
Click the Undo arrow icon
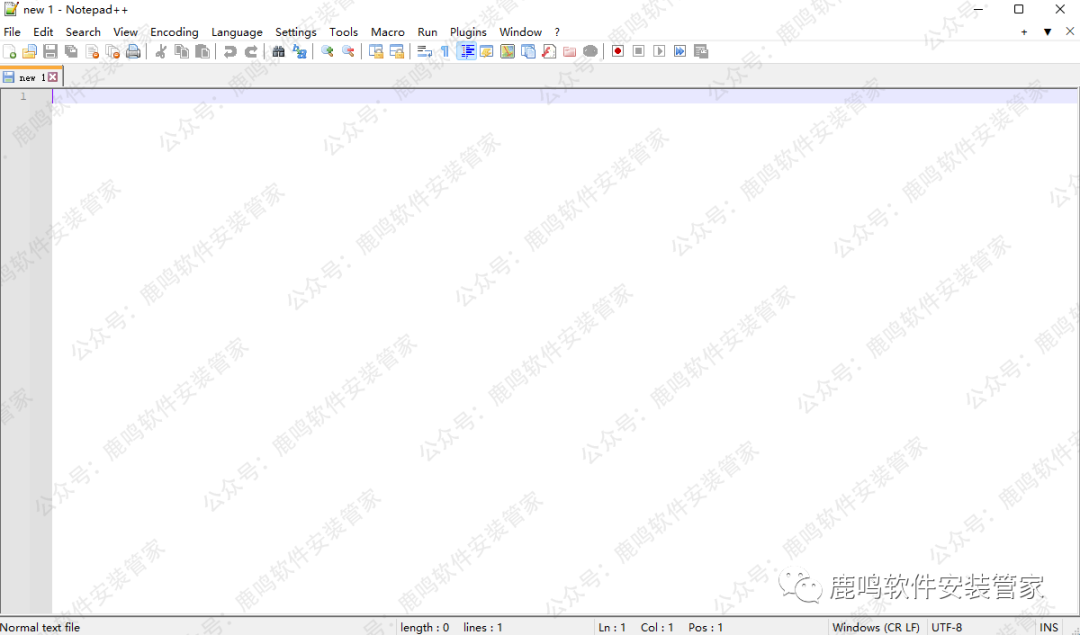click(230, 52)
